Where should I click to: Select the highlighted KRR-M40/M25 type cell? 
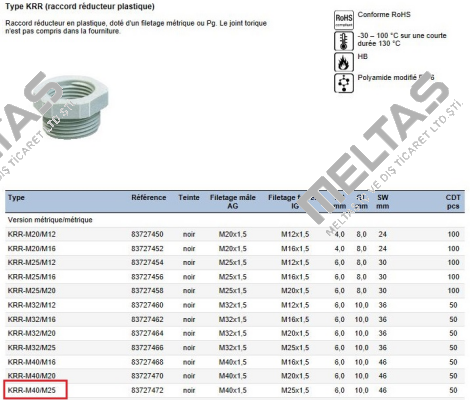[35, 390]
